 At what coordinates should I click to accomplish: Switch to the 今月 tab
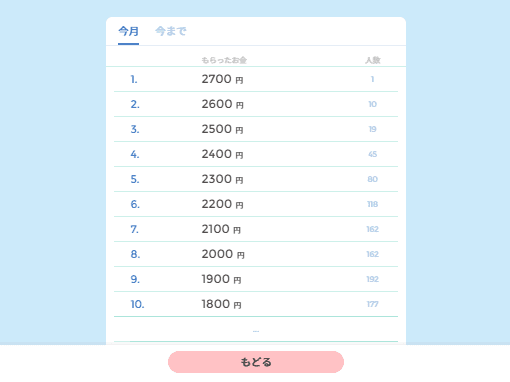[x=128, y=31]
